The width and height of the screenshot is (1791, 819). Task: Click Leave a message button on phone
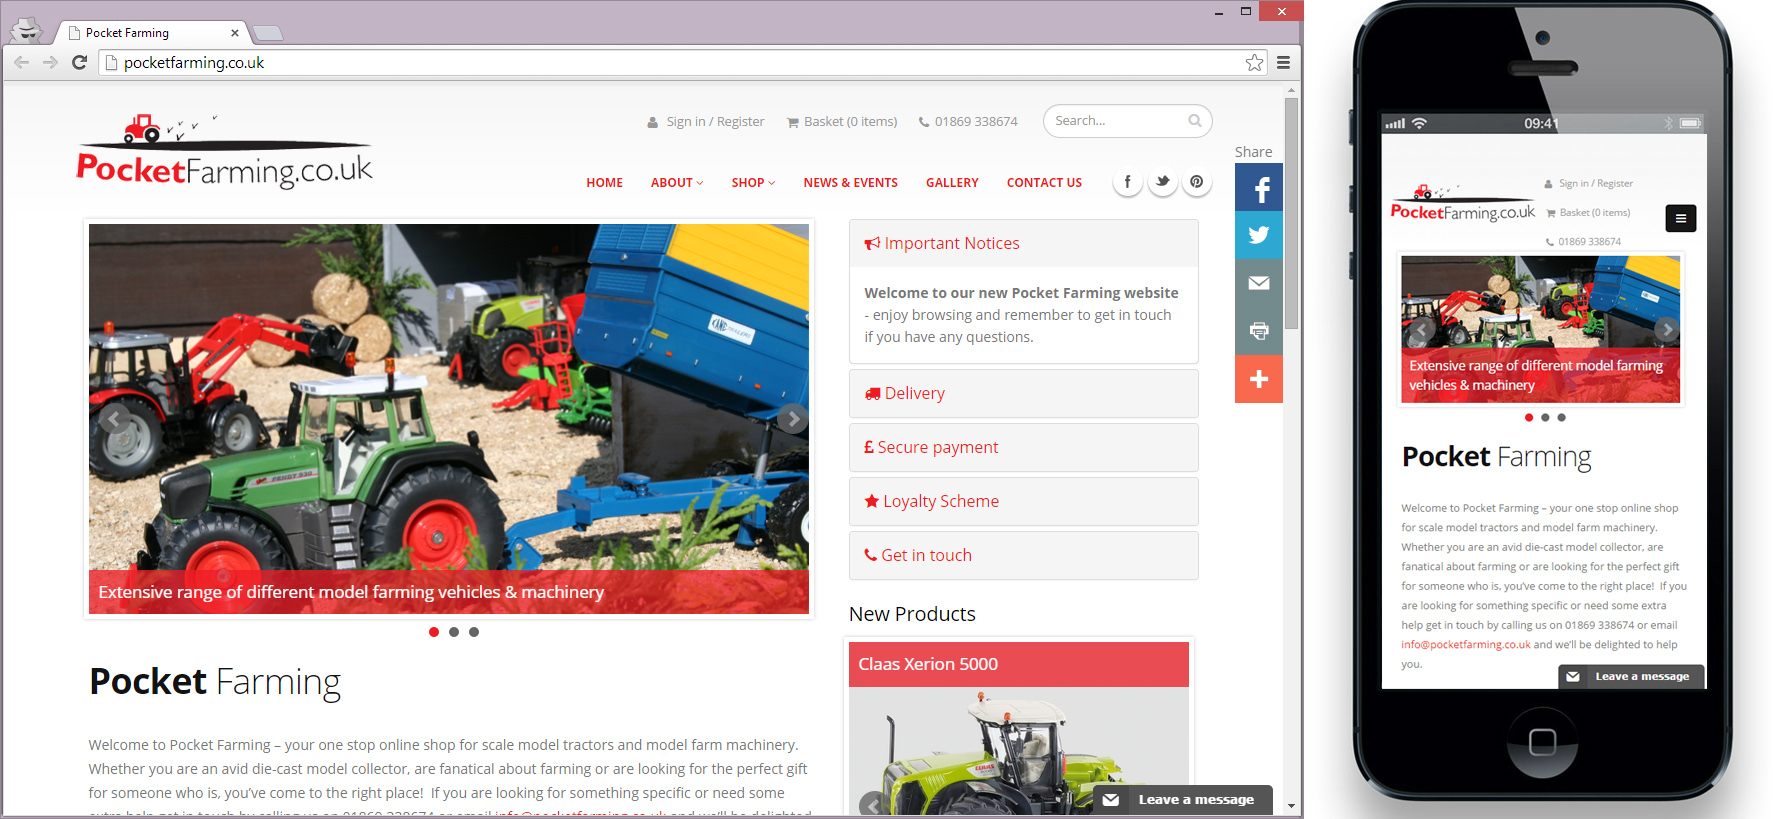[x=1631, y=677]
